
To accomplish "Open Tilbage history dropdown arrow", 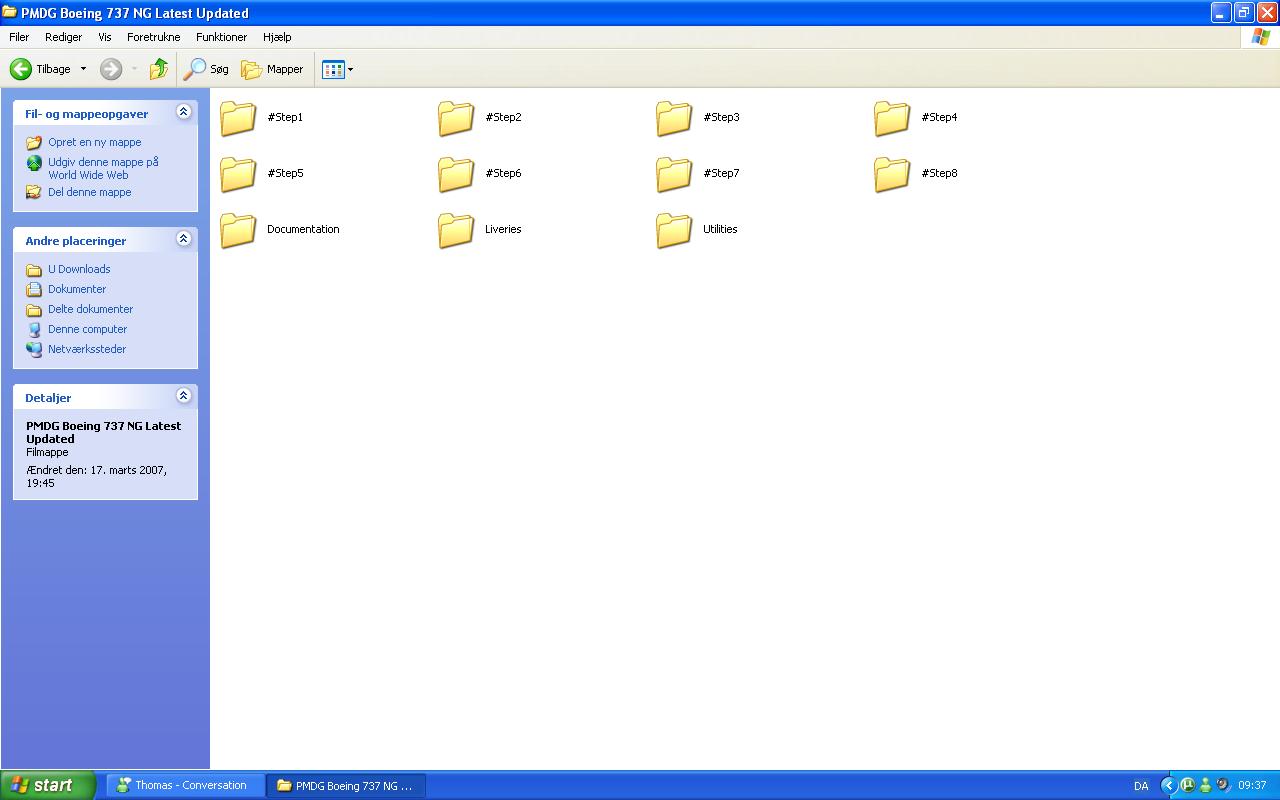I will 83,69.
